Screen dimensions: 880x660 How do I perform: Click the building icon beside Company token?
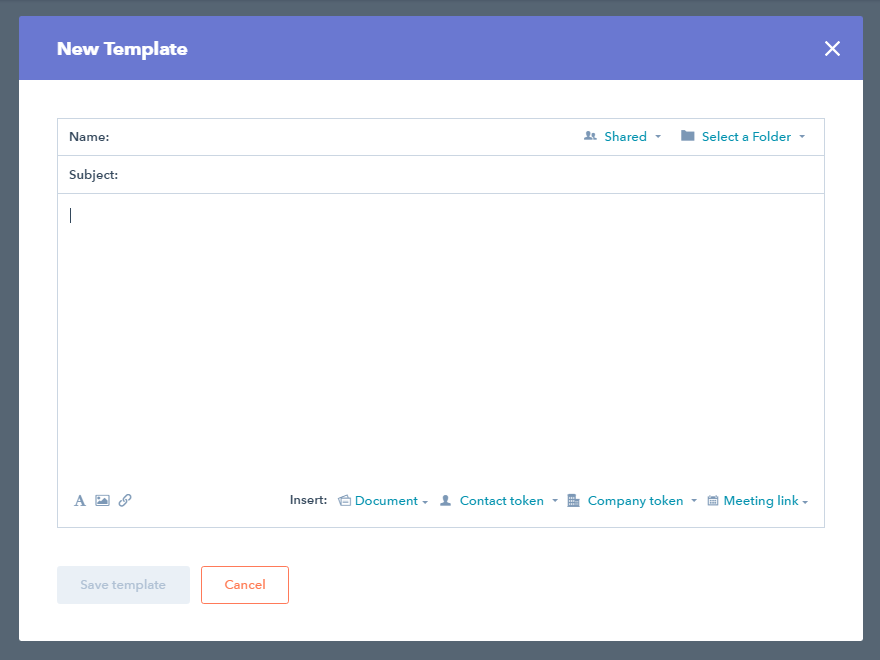pos(573,501)
